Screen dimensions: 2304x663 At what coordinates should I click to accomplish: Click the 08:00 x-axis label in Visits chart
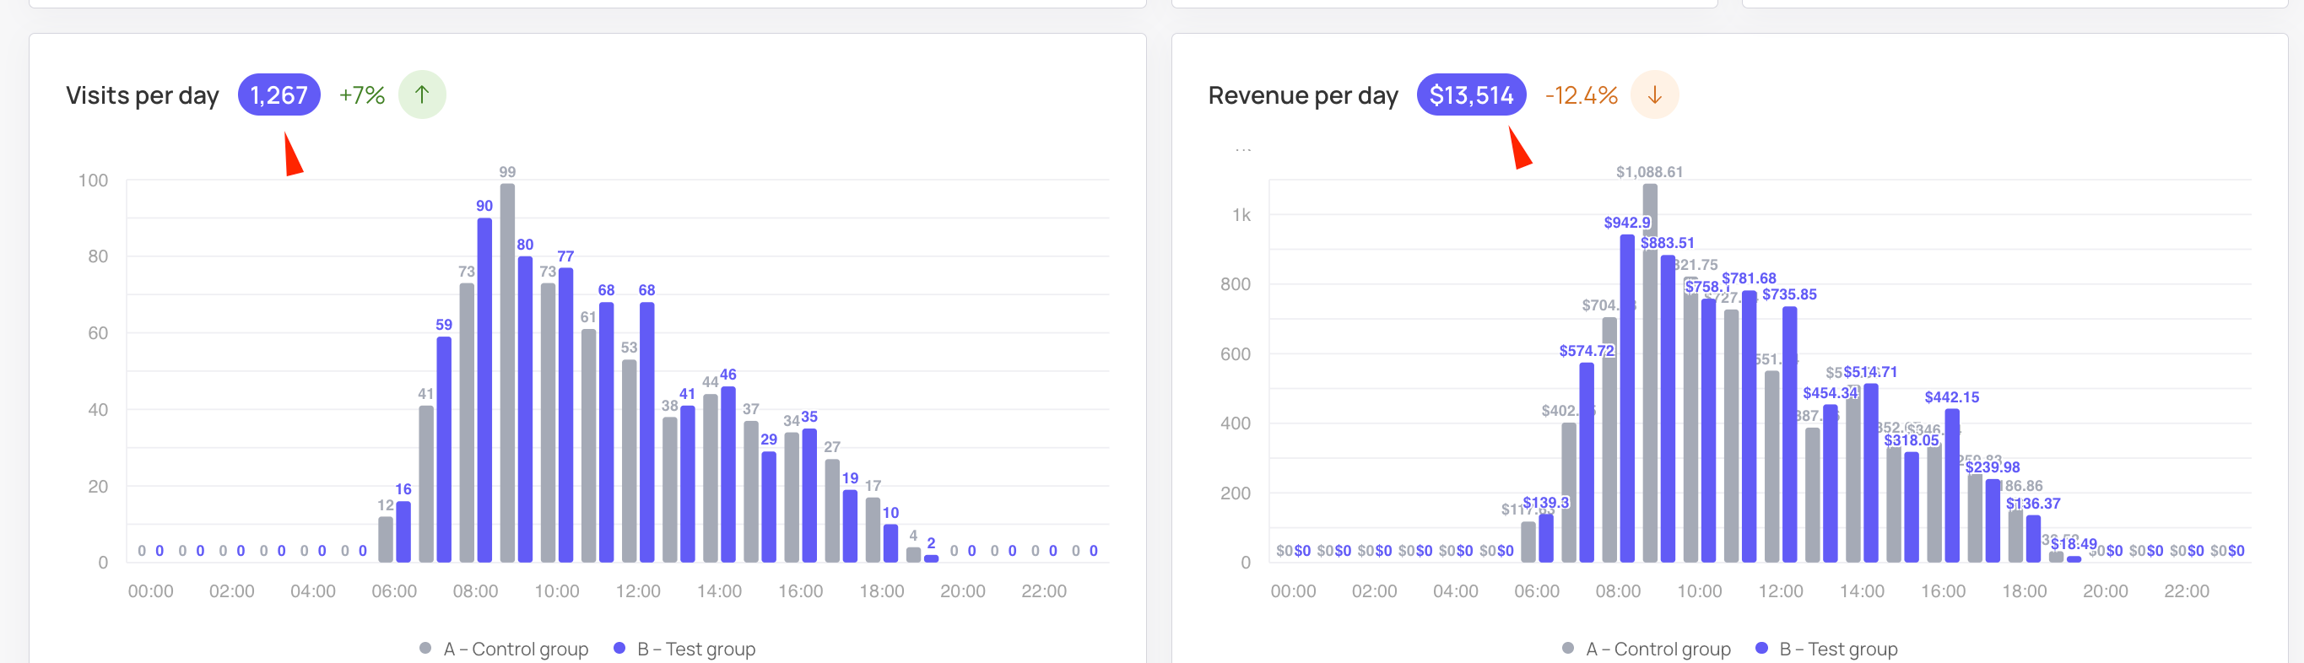point(475,591)
